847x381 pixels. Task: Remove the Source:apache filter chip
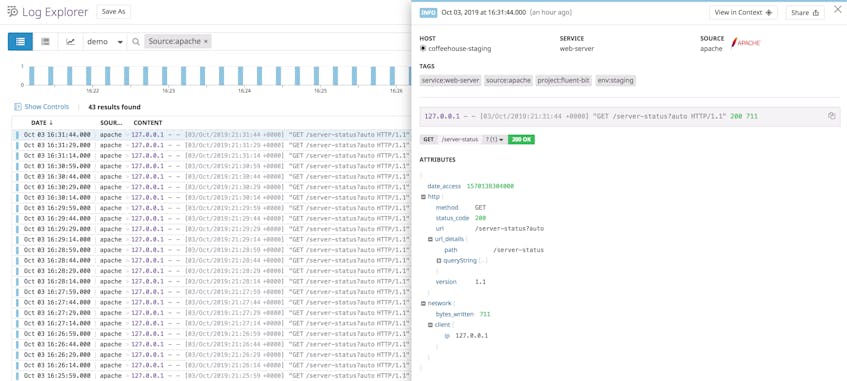tap(206, 42)
